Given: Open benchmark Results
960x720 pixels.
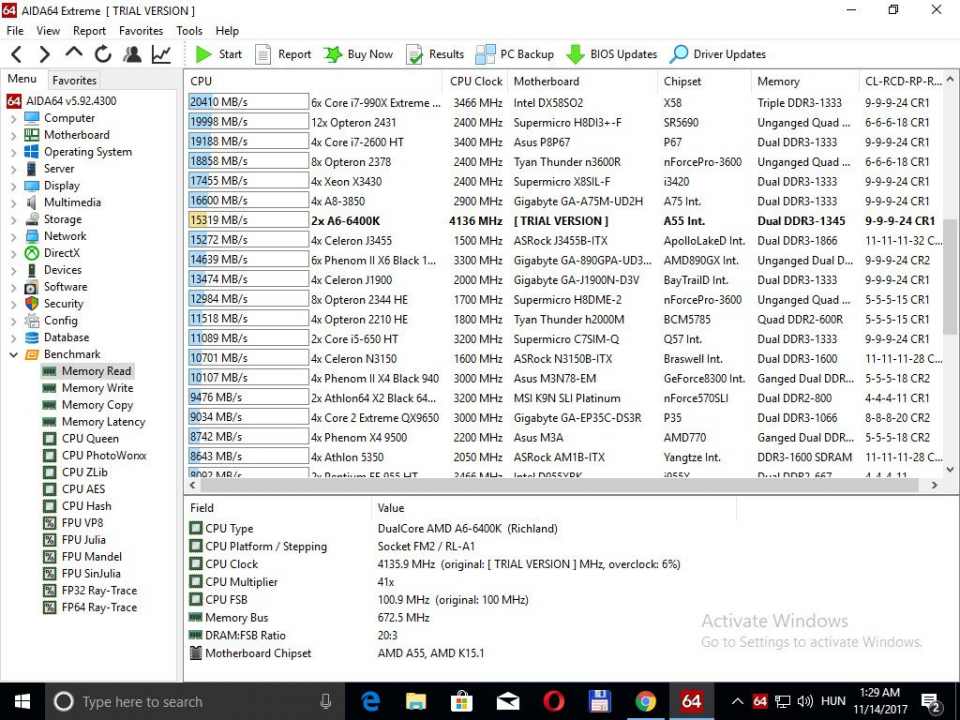Looking at the screenshot, I should click(435, 54).
